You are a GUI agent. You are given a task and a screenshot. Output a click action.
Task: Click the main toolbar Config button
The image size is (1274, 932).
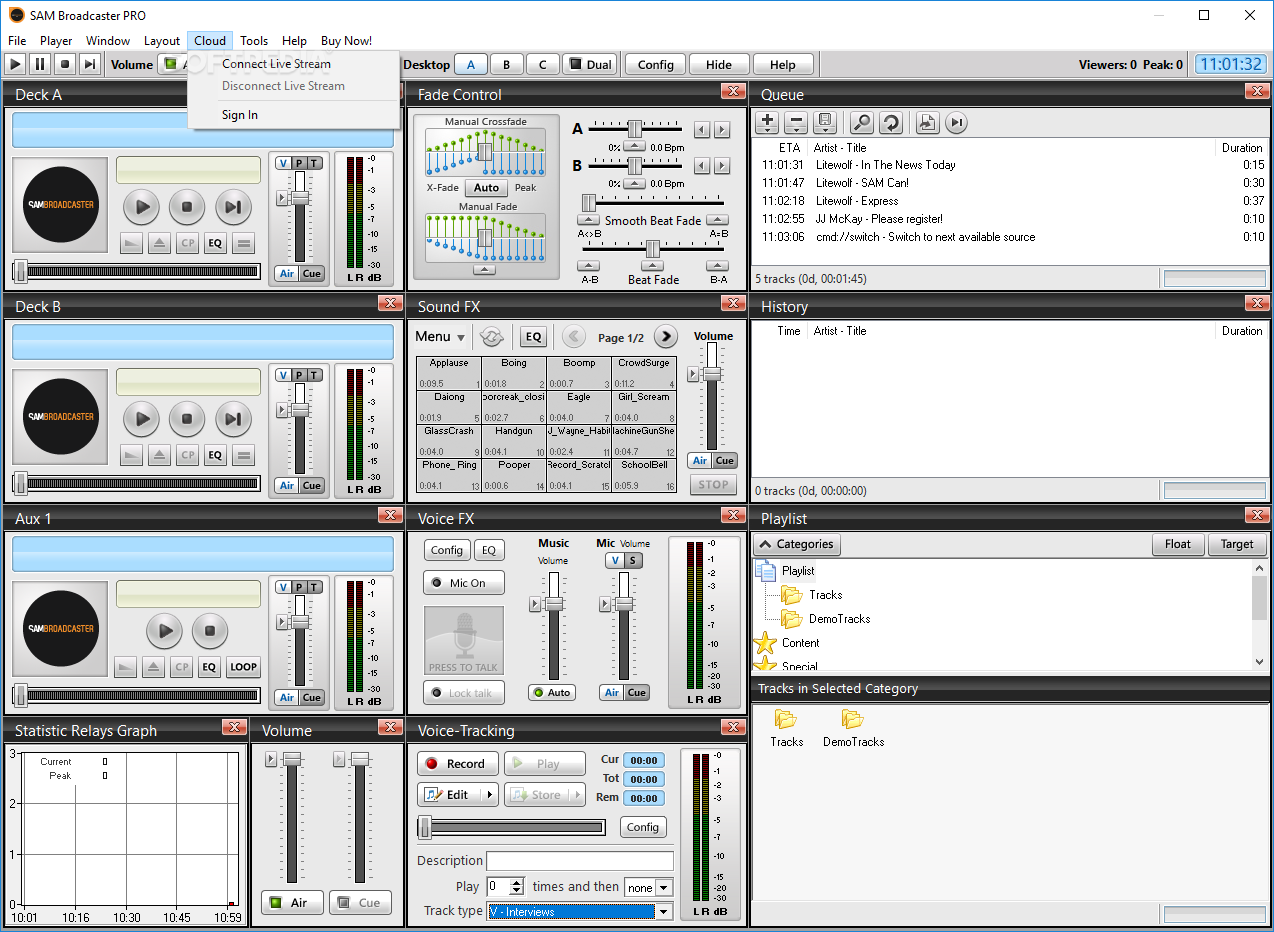[656, 65]
